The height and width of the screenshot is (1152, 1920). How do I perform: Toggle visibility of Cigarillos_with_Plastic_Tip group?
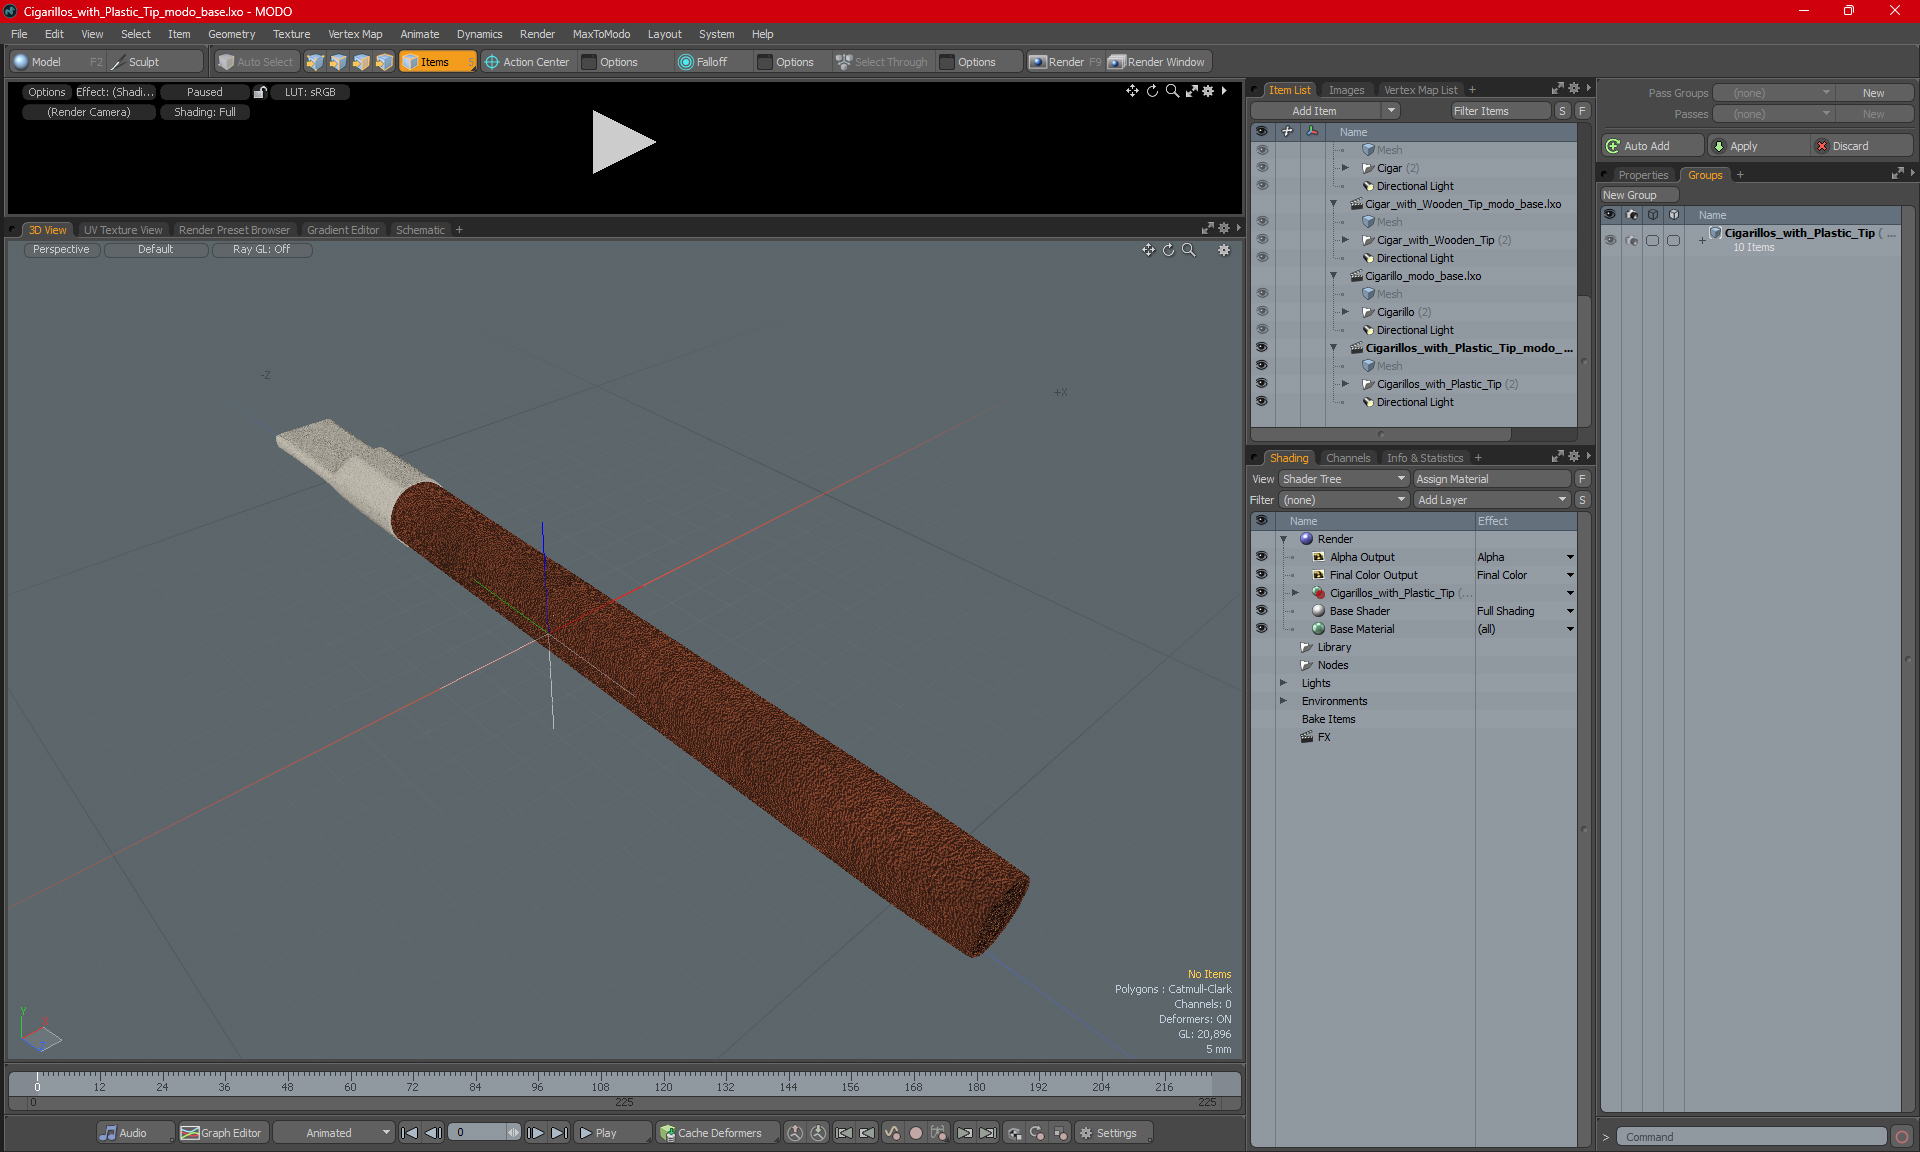click(x=1610, y=240)
